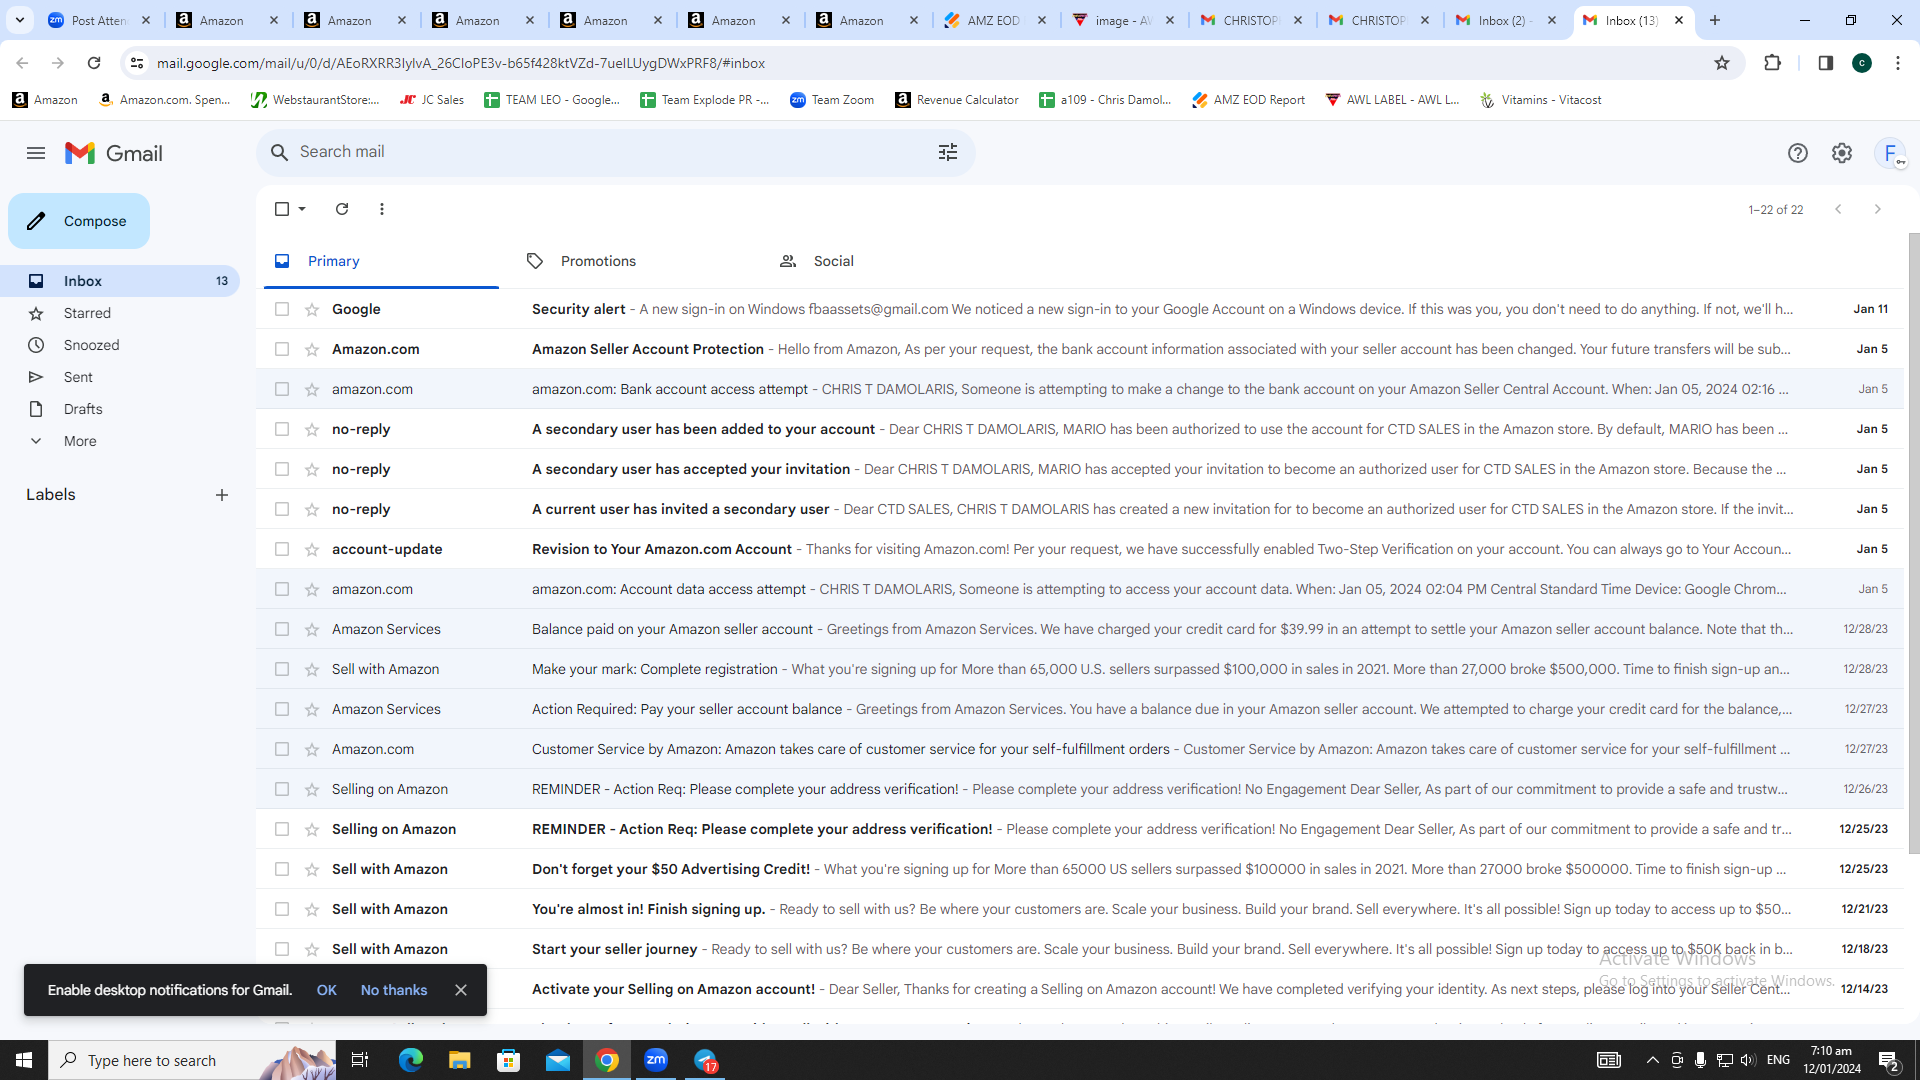Image resolution: width=1920 pixels, height=1080 pixels.
Task: Click the create new label plus icon
Action: 222,495
